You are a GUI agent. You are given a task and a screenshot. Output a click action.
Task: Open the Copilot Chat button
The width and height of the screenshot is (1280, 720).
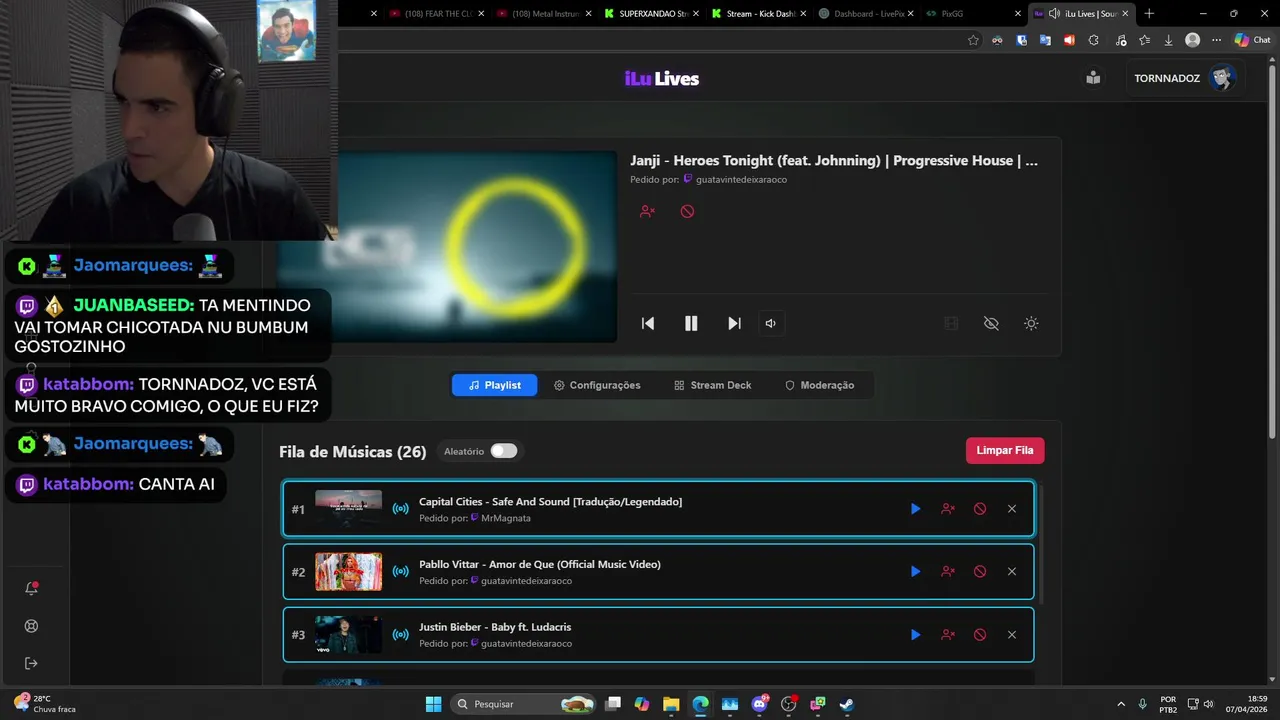point(1252,40)
